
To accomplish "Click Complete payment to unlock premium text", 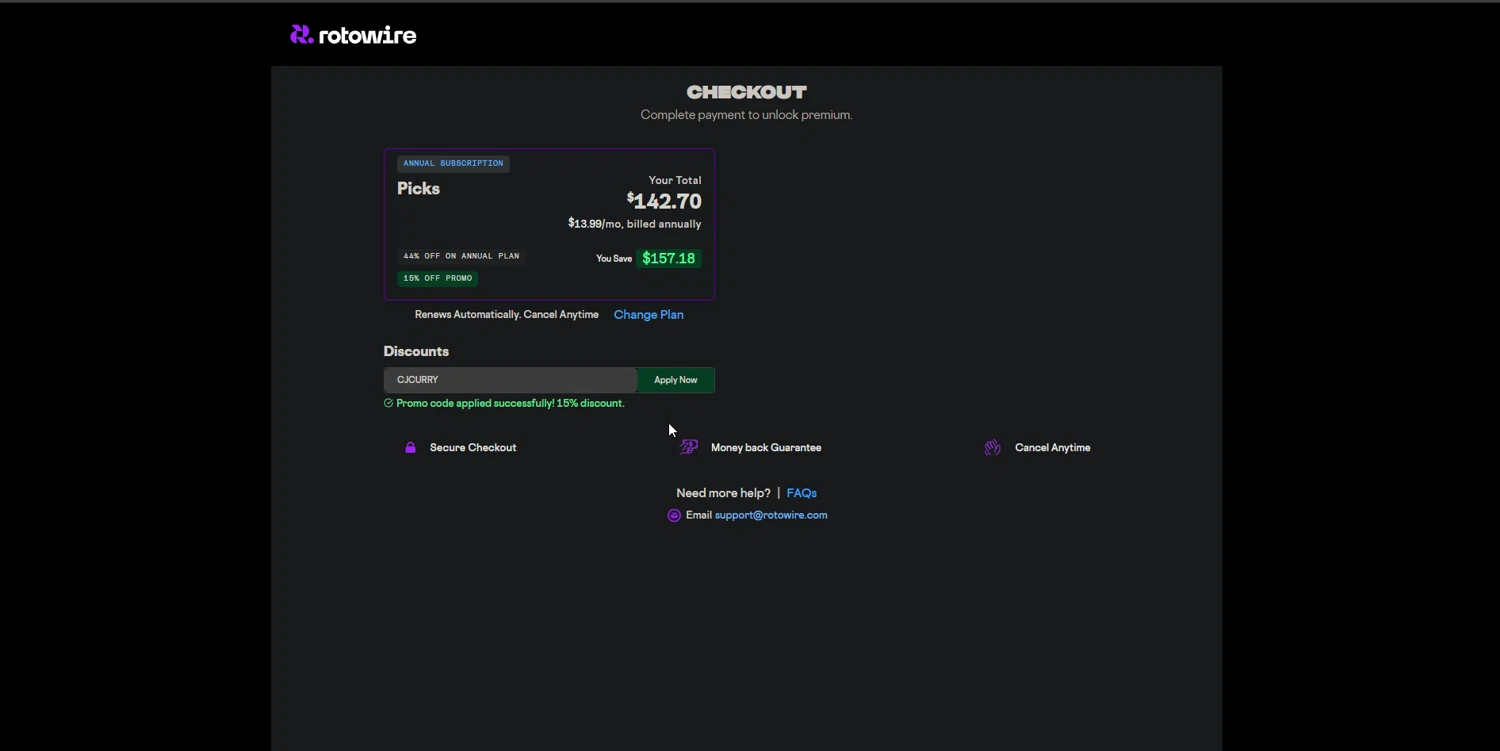I will pos(746,115).
